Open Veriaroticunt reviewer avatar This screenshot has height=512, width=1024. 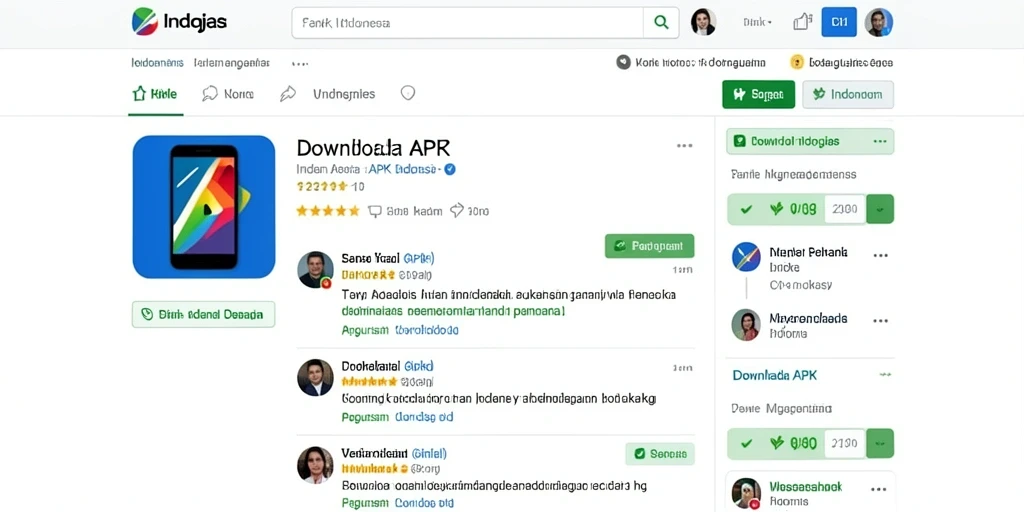pyautogui.click(x=315, y=464)
